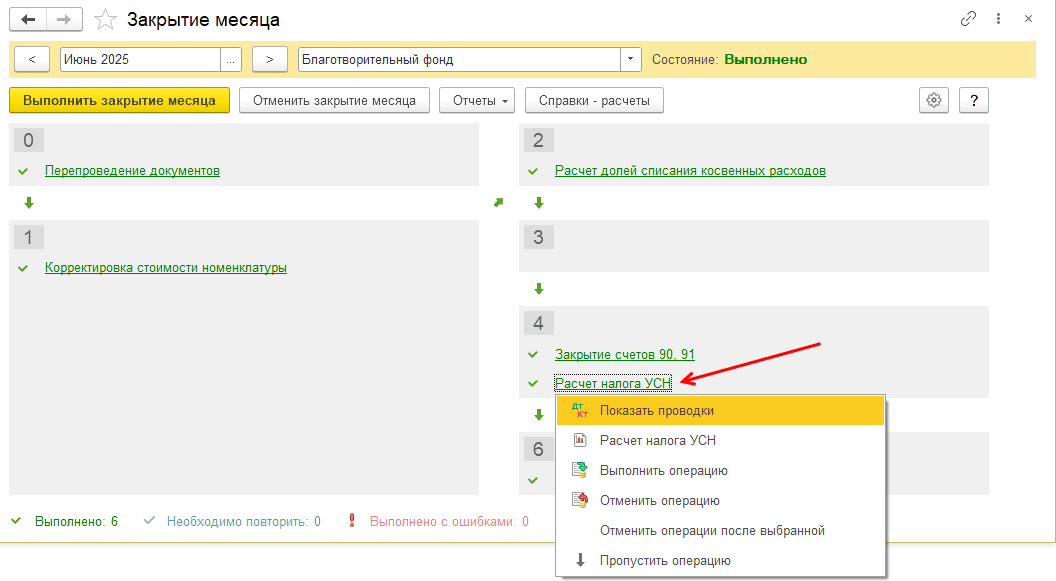
Task: Open the Перепроведение документов link
Action: coord(132,171)
